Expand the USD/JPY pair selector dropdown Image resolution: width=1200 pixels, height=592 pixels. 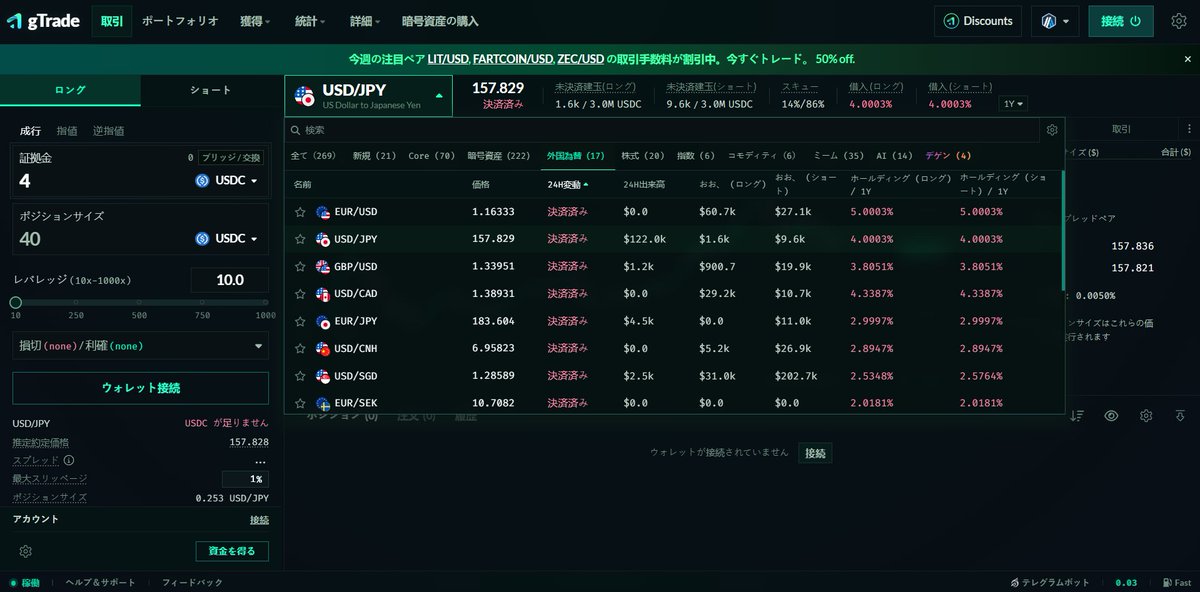tap(368, 96)
